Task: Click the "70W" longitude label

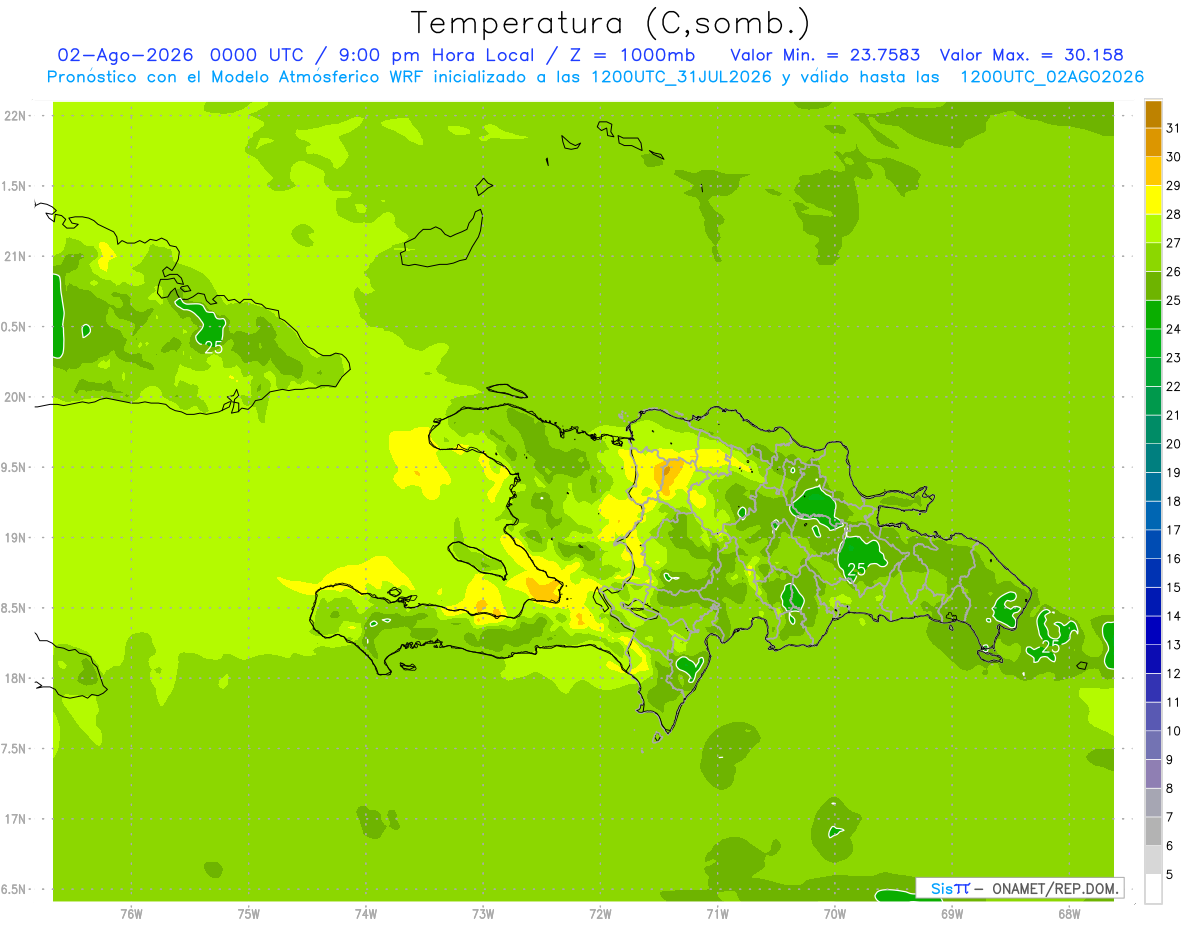Action: (835, 914)
